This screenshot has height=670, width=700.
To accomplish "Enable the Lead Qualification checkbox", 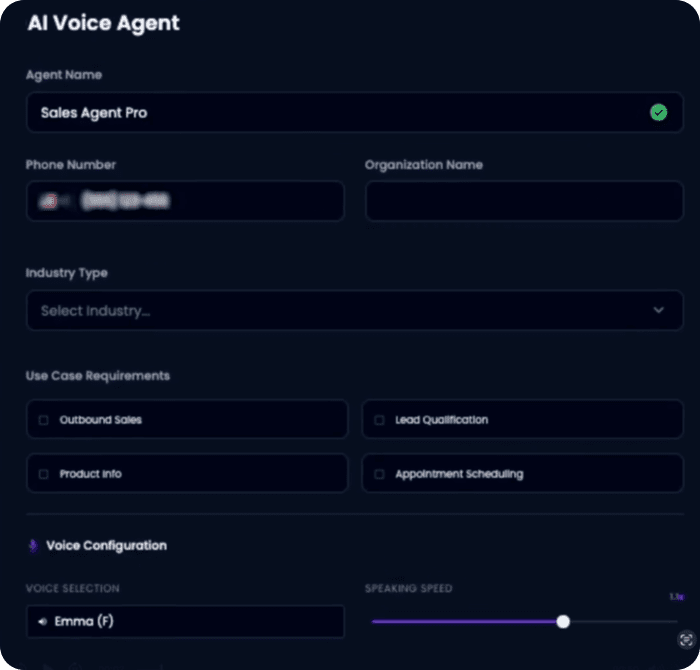I will (x=379, y=421).
